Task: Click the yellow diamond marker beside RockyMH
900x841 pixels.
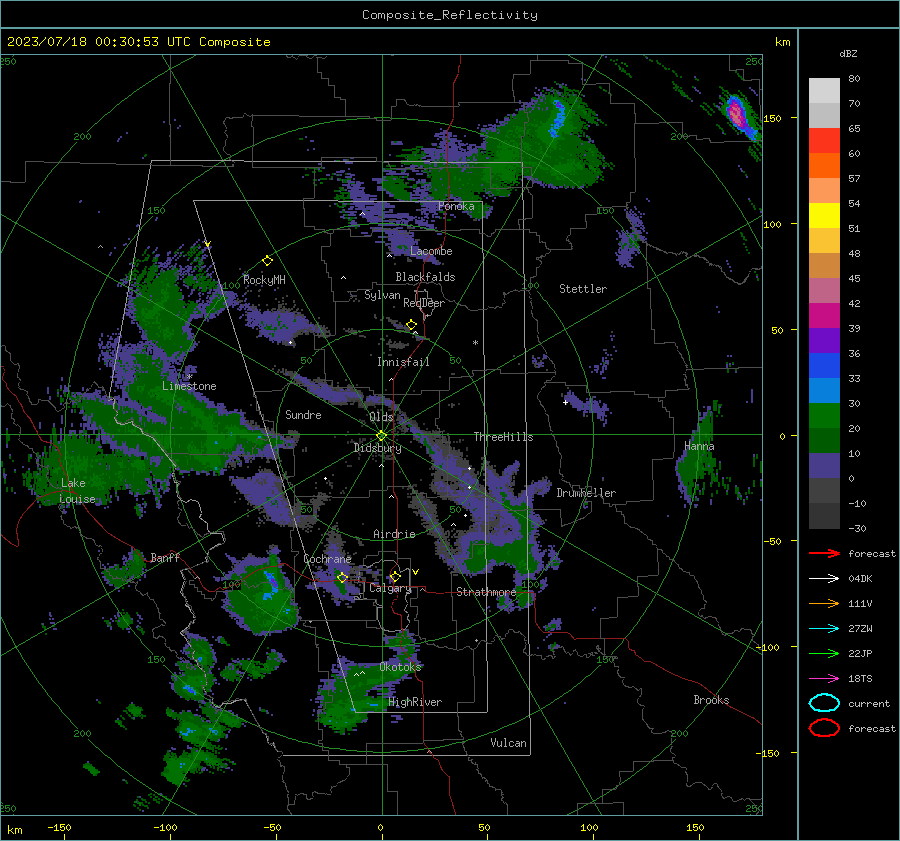Action: click(x=267, y=261)
